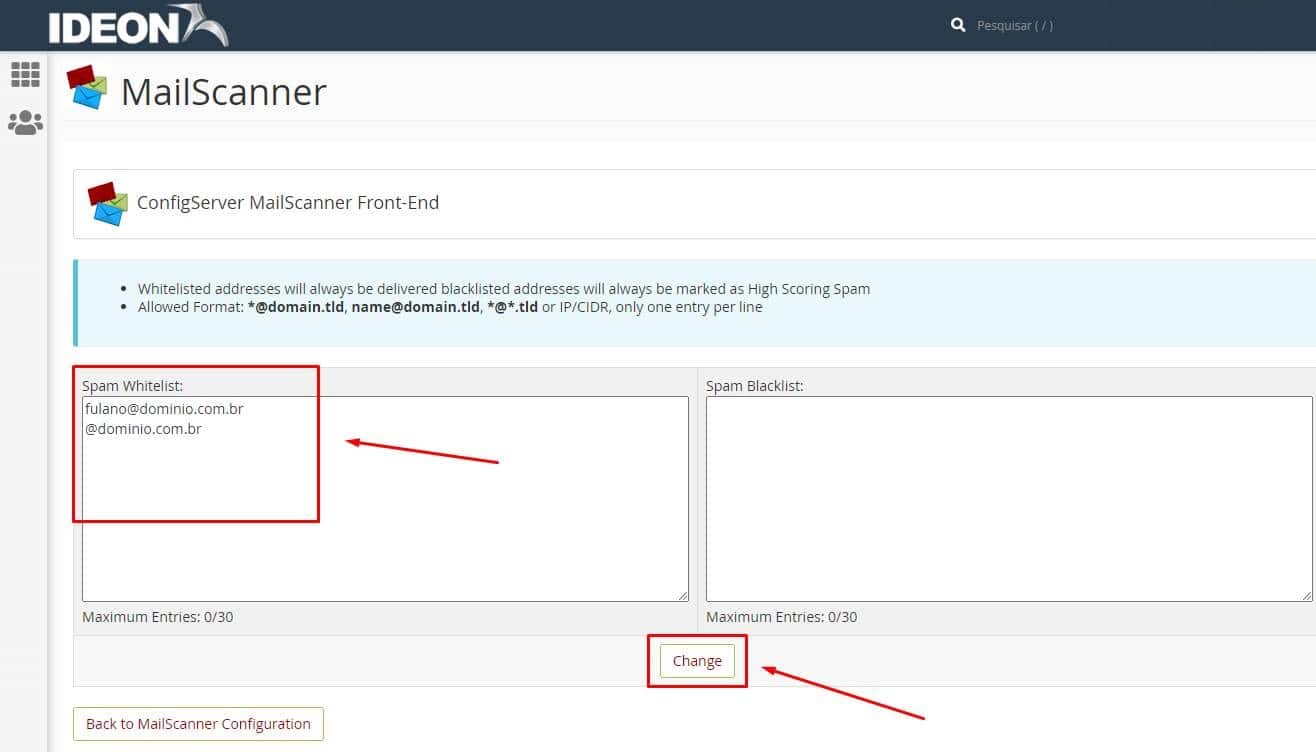Screen dimensions: 1316x752
Task: Open Back to MailScanner Configuration
Action: [x=197, y=723]
